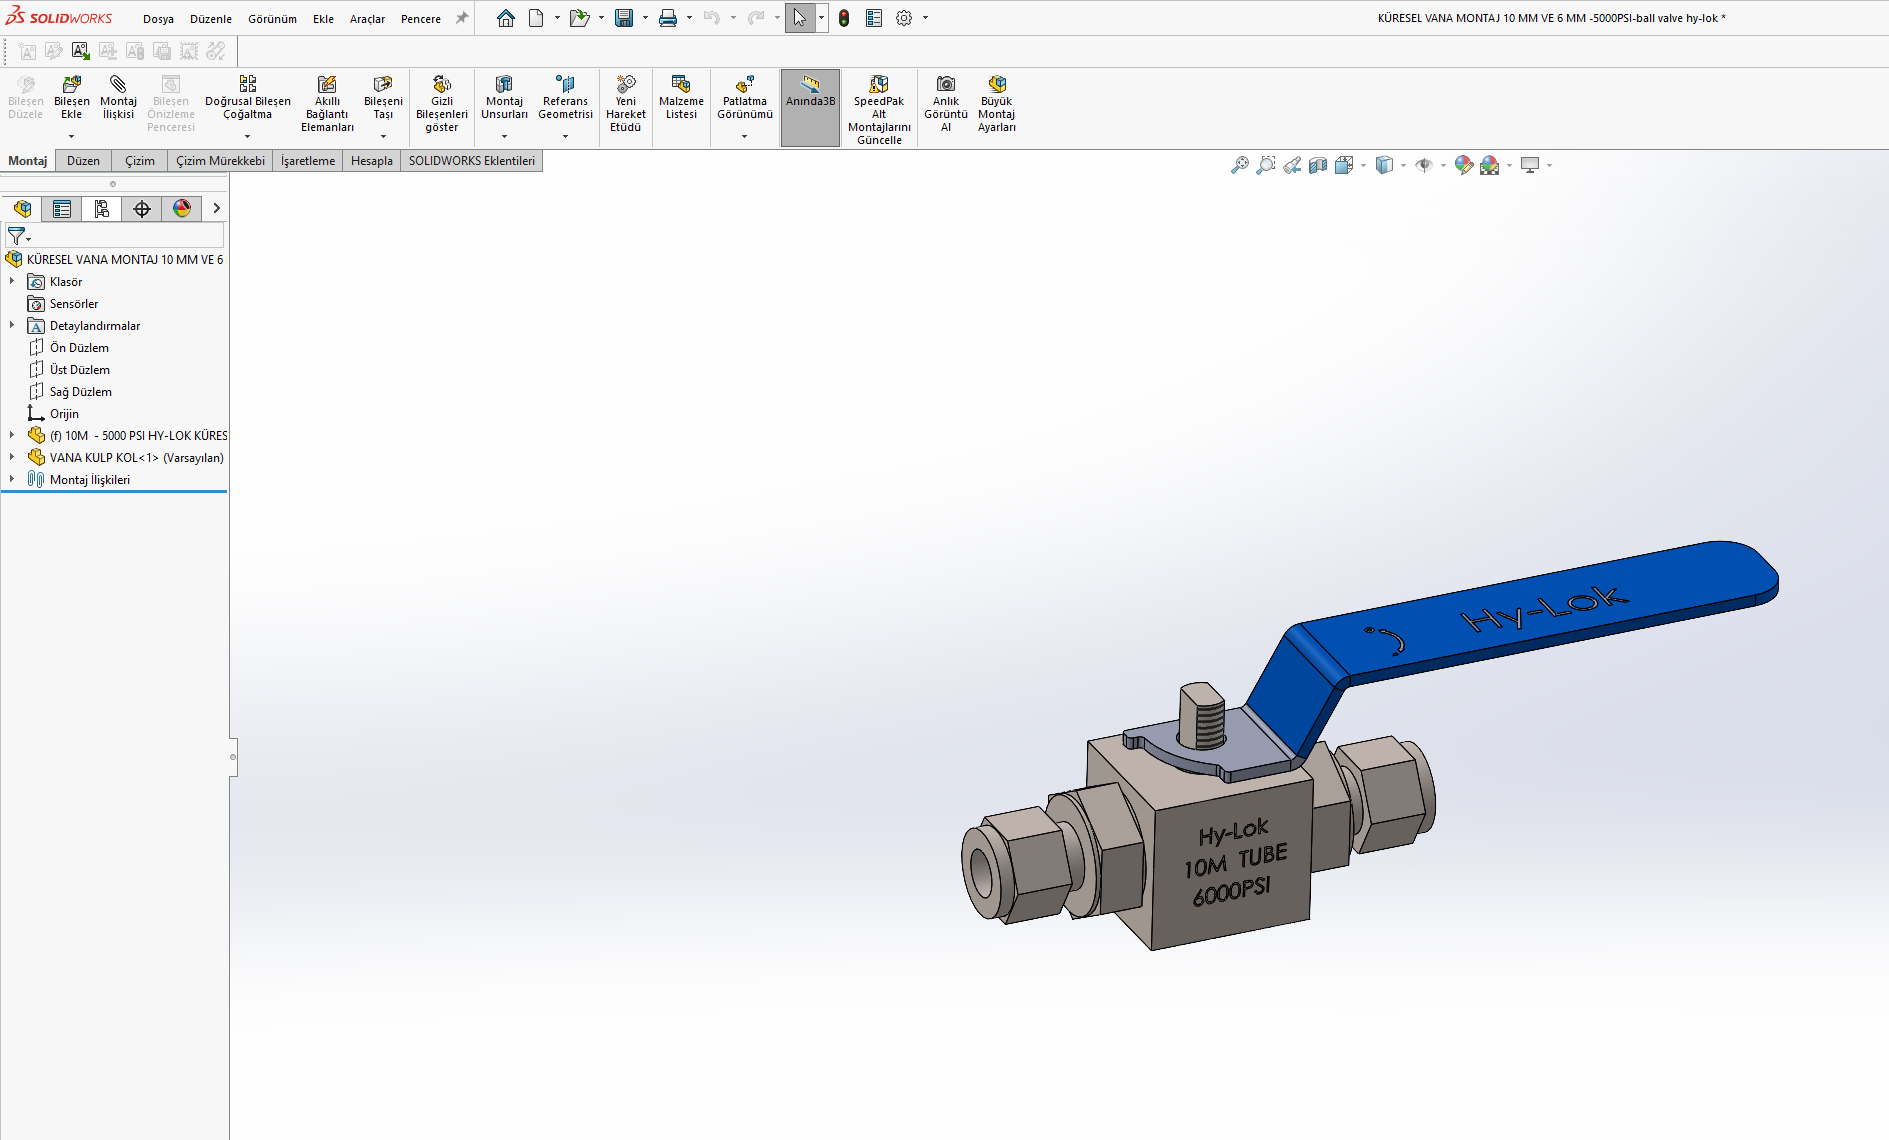Switch to the Çizim tab
The height and width of the screenshot is (1140, 1889).
point(140,161)
